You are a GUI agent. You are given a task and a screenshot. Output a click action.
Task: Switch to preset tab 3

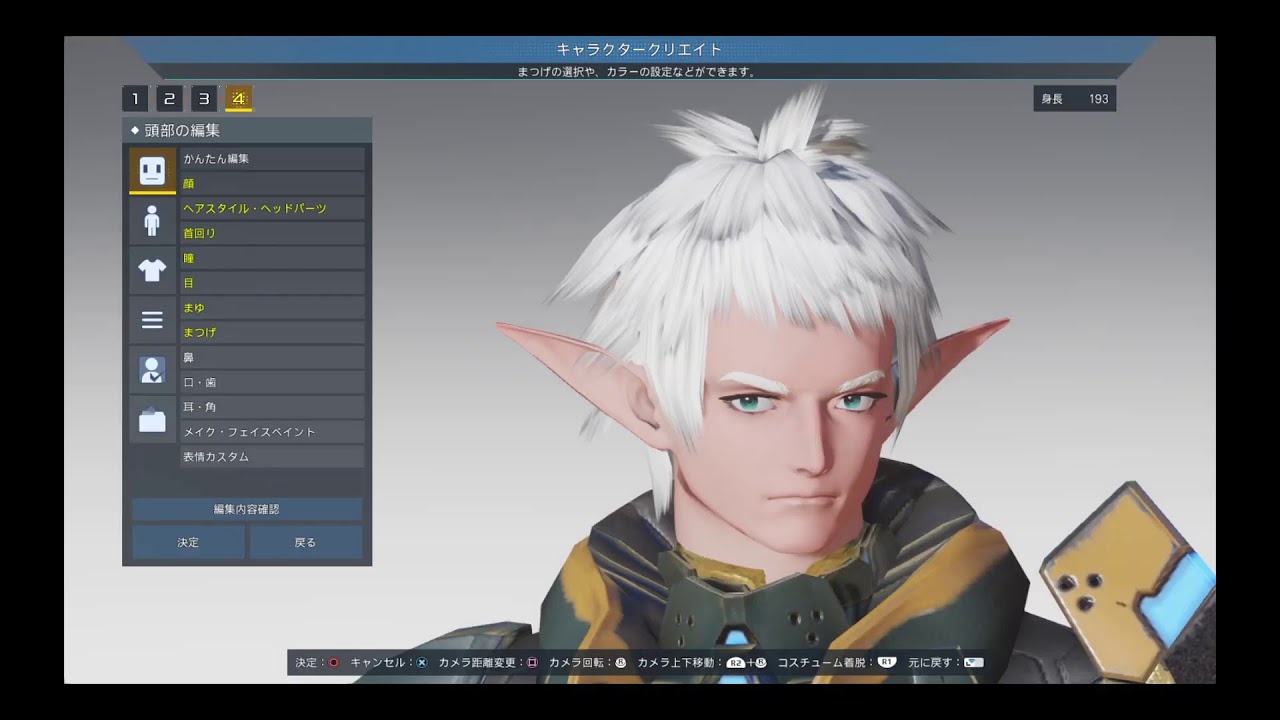click(x=204, y=98)
